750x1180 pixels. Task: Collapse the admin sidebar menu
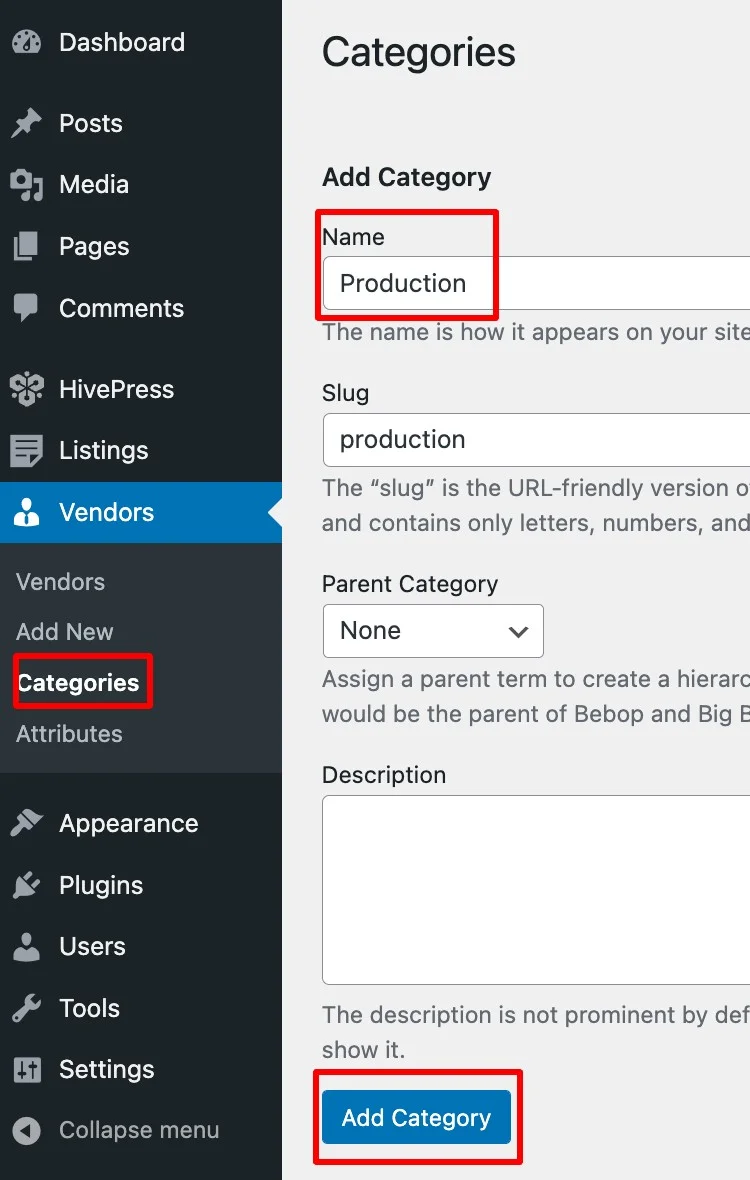click(138, 1131)
